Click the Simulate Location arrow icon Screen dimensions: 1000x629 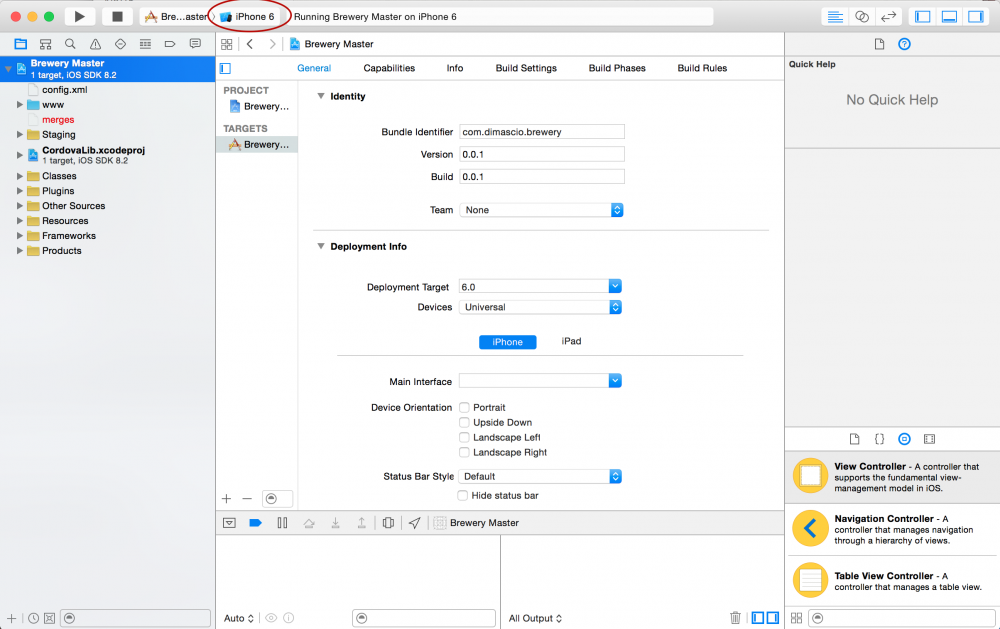click(x=415, y=522)
